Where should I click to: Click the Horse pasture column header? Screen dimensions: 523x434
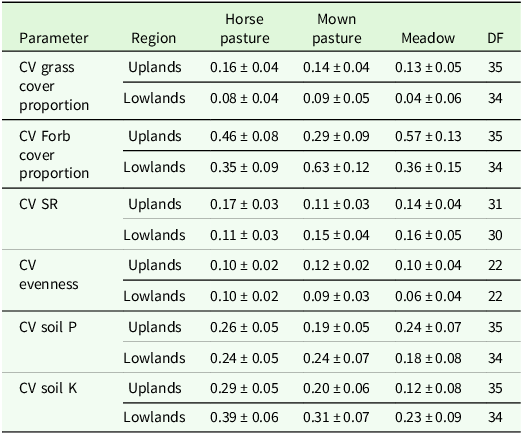click(244, 29)
